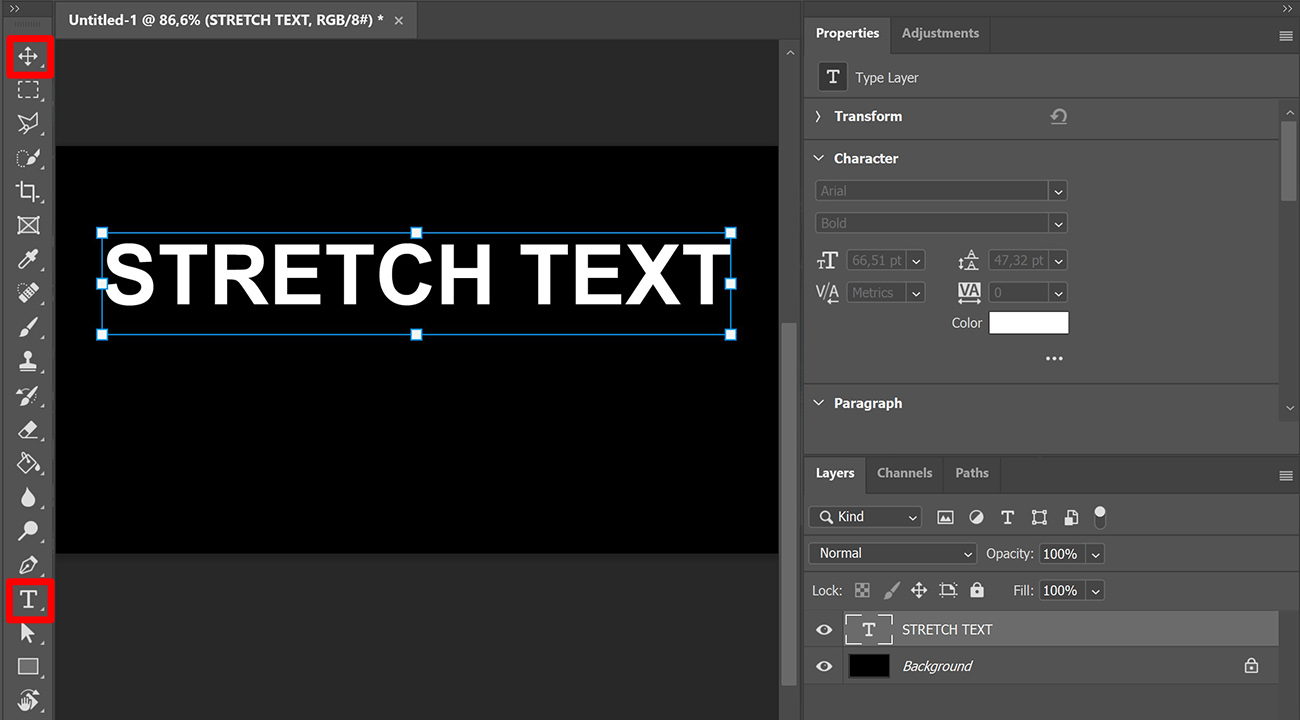
Task: Open the Adjustments tab
Action: click(939, 32)
